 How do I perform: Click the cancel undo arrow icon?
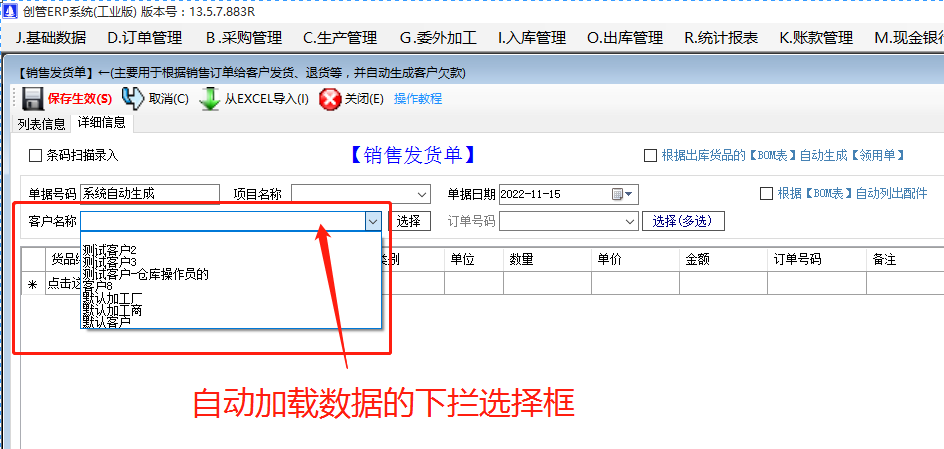click(133, 98)
